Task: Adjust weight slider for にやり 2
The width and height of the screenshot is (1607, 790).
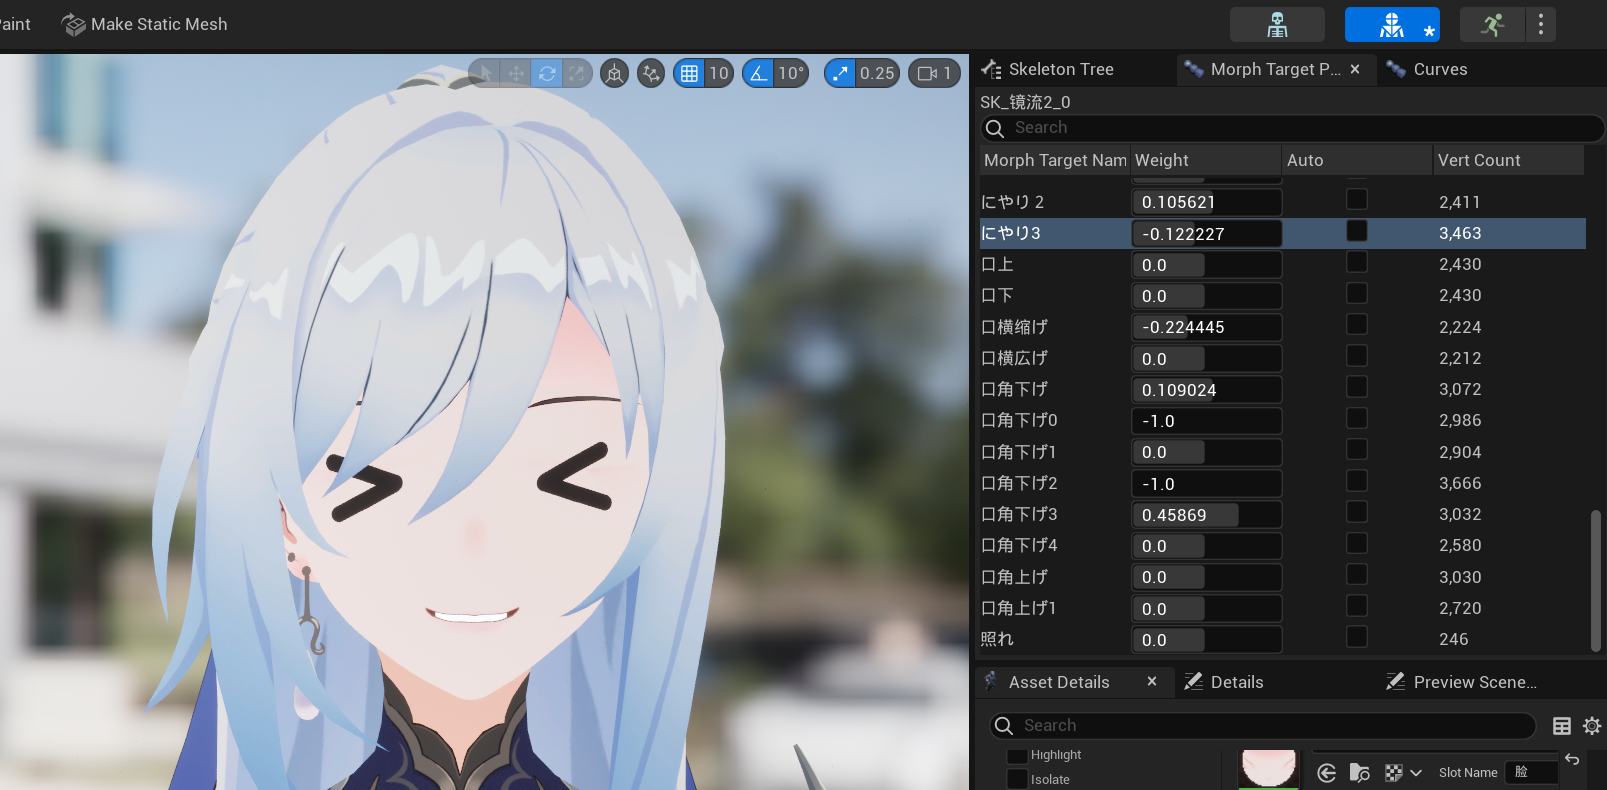Action: (1206, 202)
